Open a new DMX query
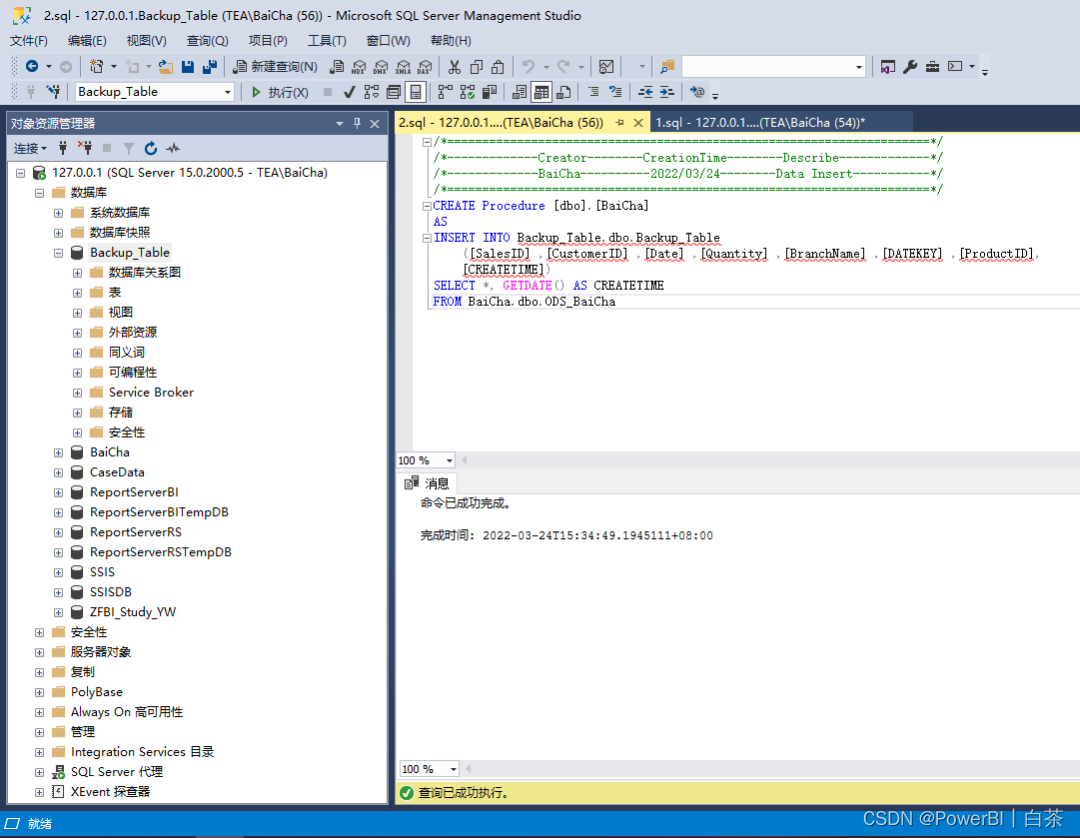 coord(381,67)
